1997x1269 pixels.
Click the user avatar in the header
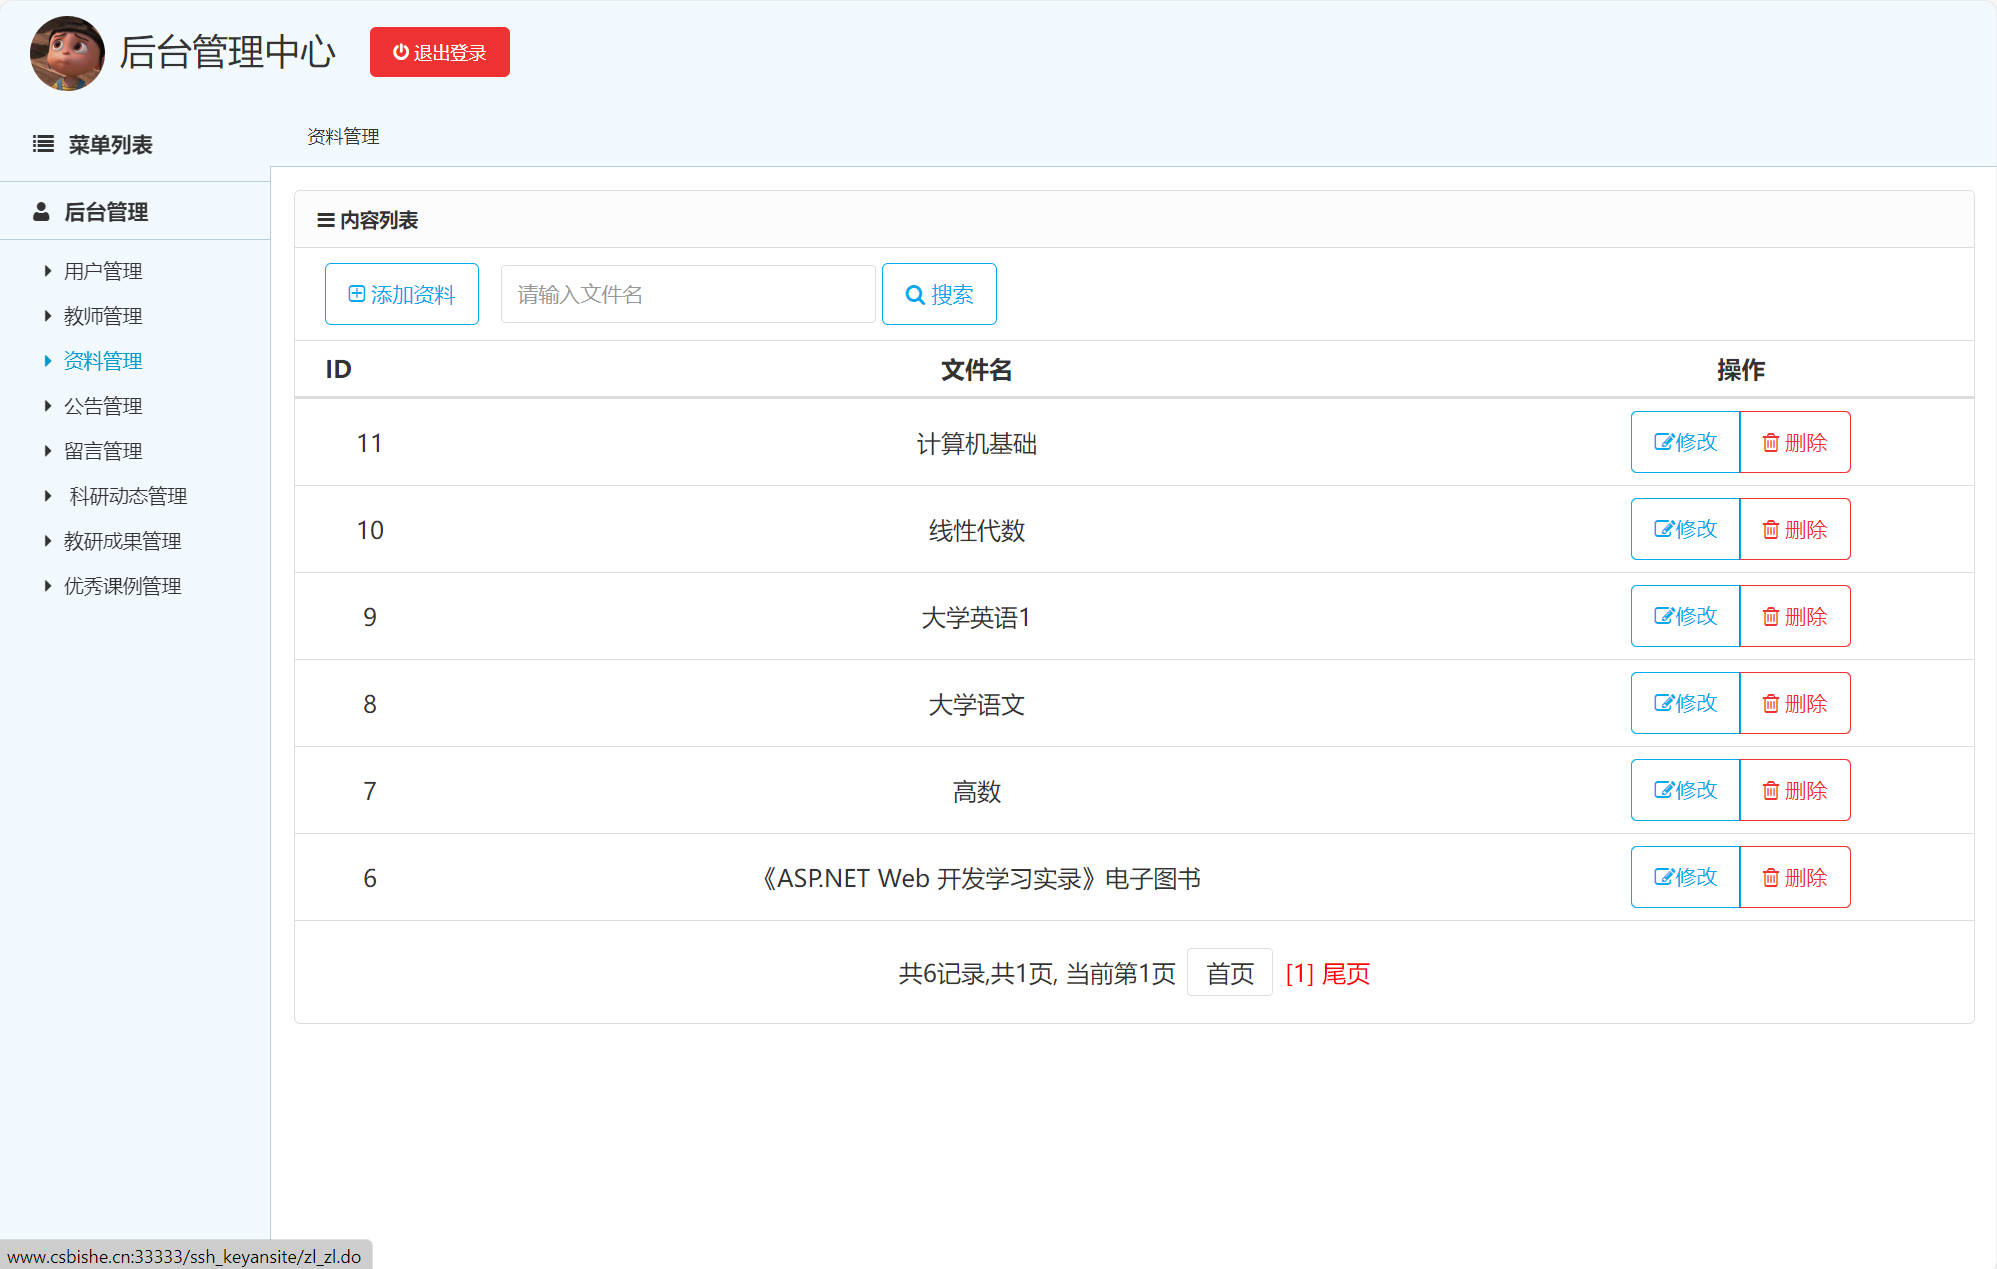[66, 53]
